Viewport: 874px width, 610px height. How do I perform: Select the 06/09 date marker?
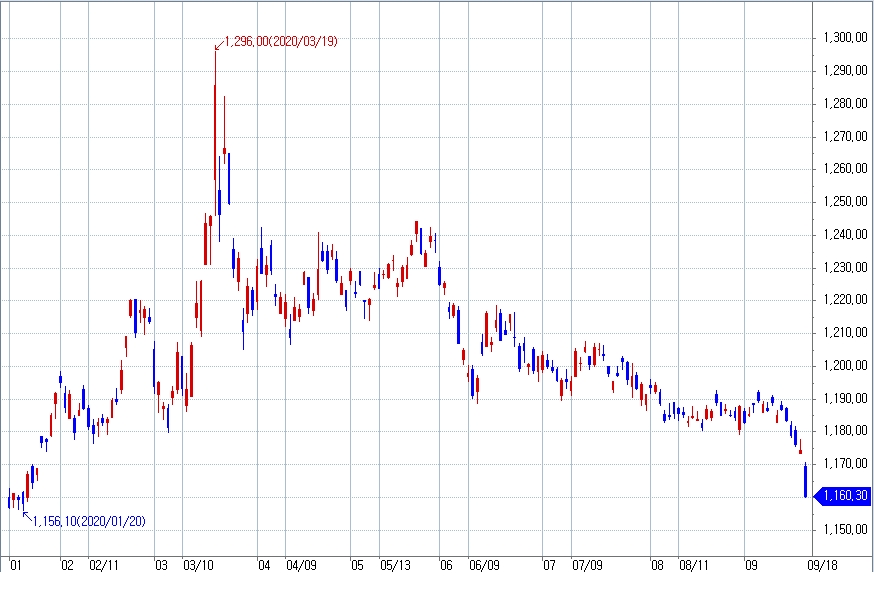(x=483, y=565)
